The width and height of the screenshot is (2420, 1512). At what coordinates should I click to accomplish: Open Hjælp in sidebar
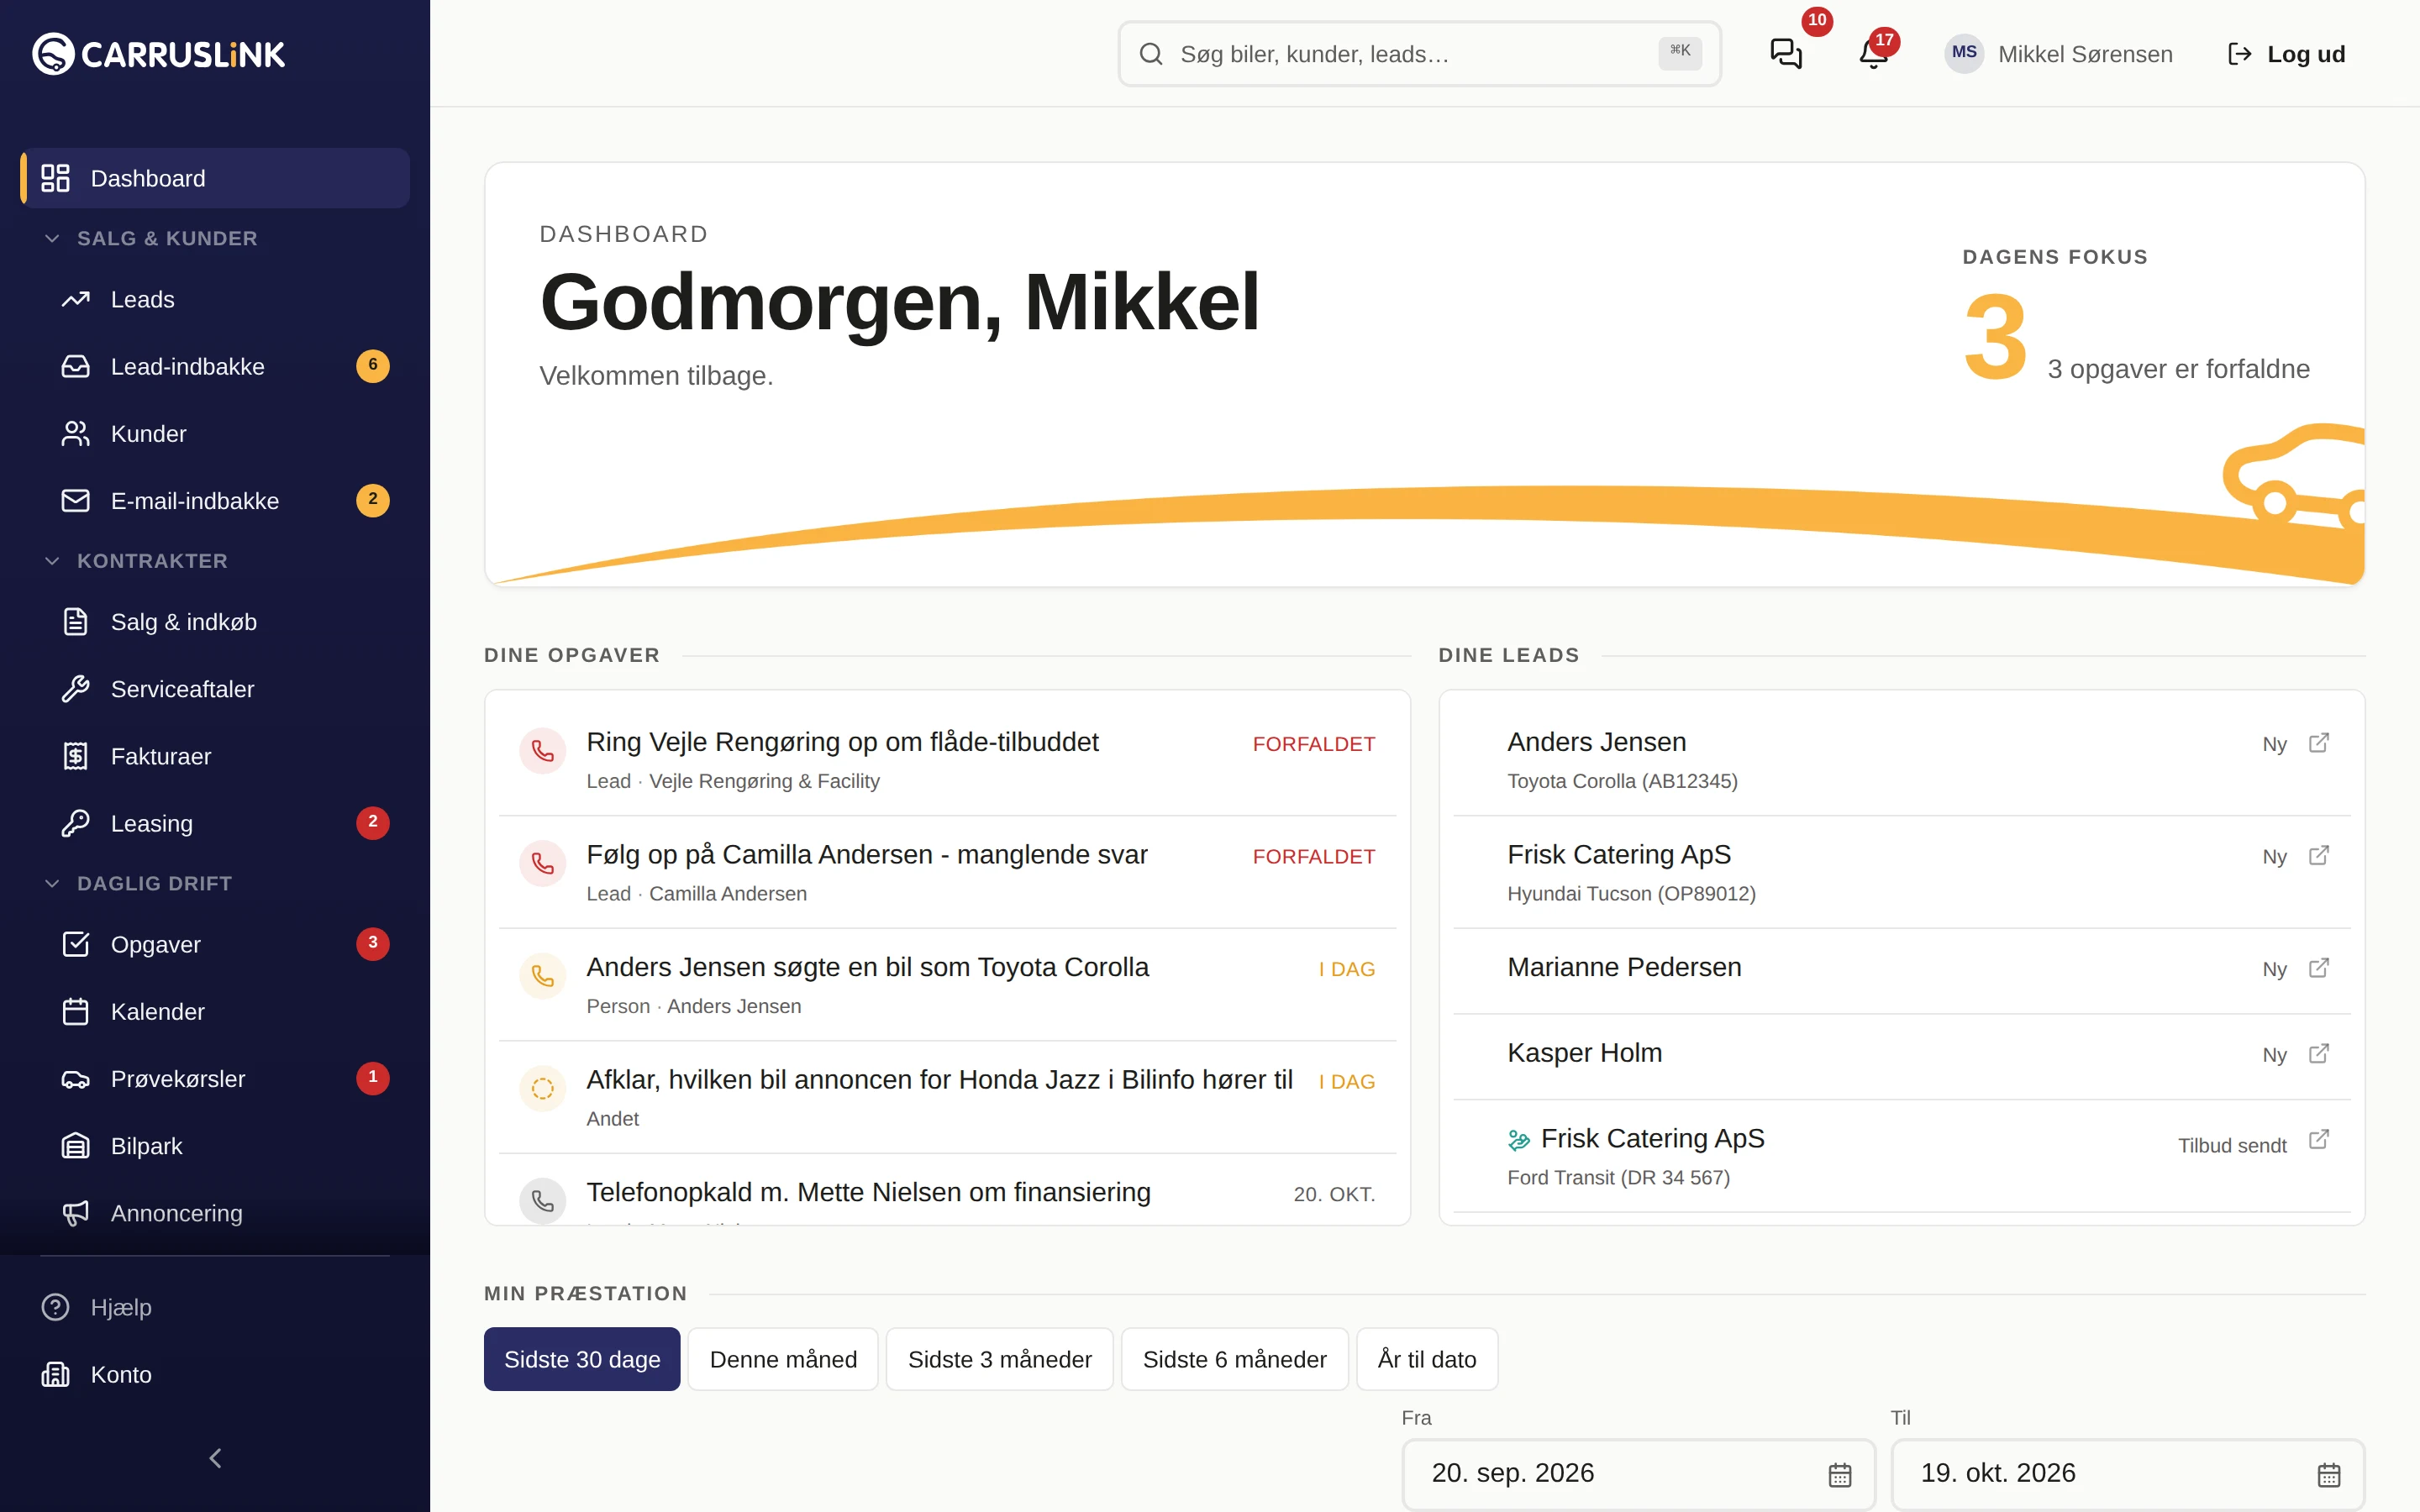coord(215,1307)
